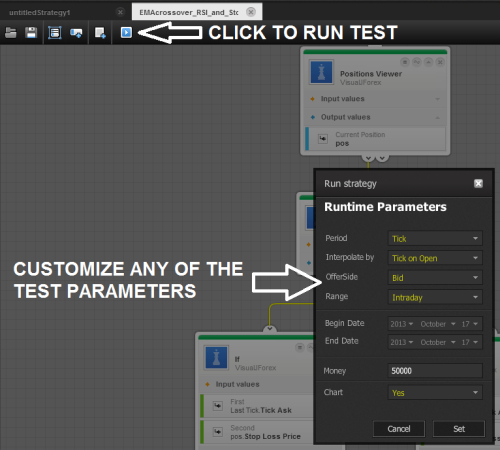Viewport: 500px width, 450px height.
Task: Close the untitledStrategy1 tab
Action: (120, 12)
